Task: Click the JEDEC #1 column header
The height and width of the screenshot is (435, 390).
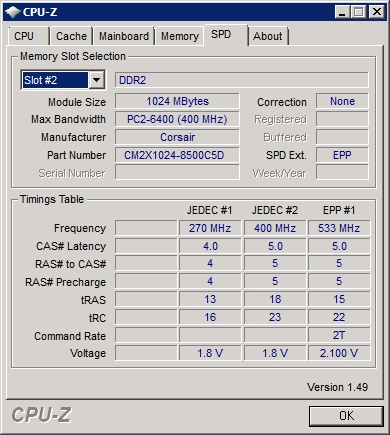Action: 209,210
